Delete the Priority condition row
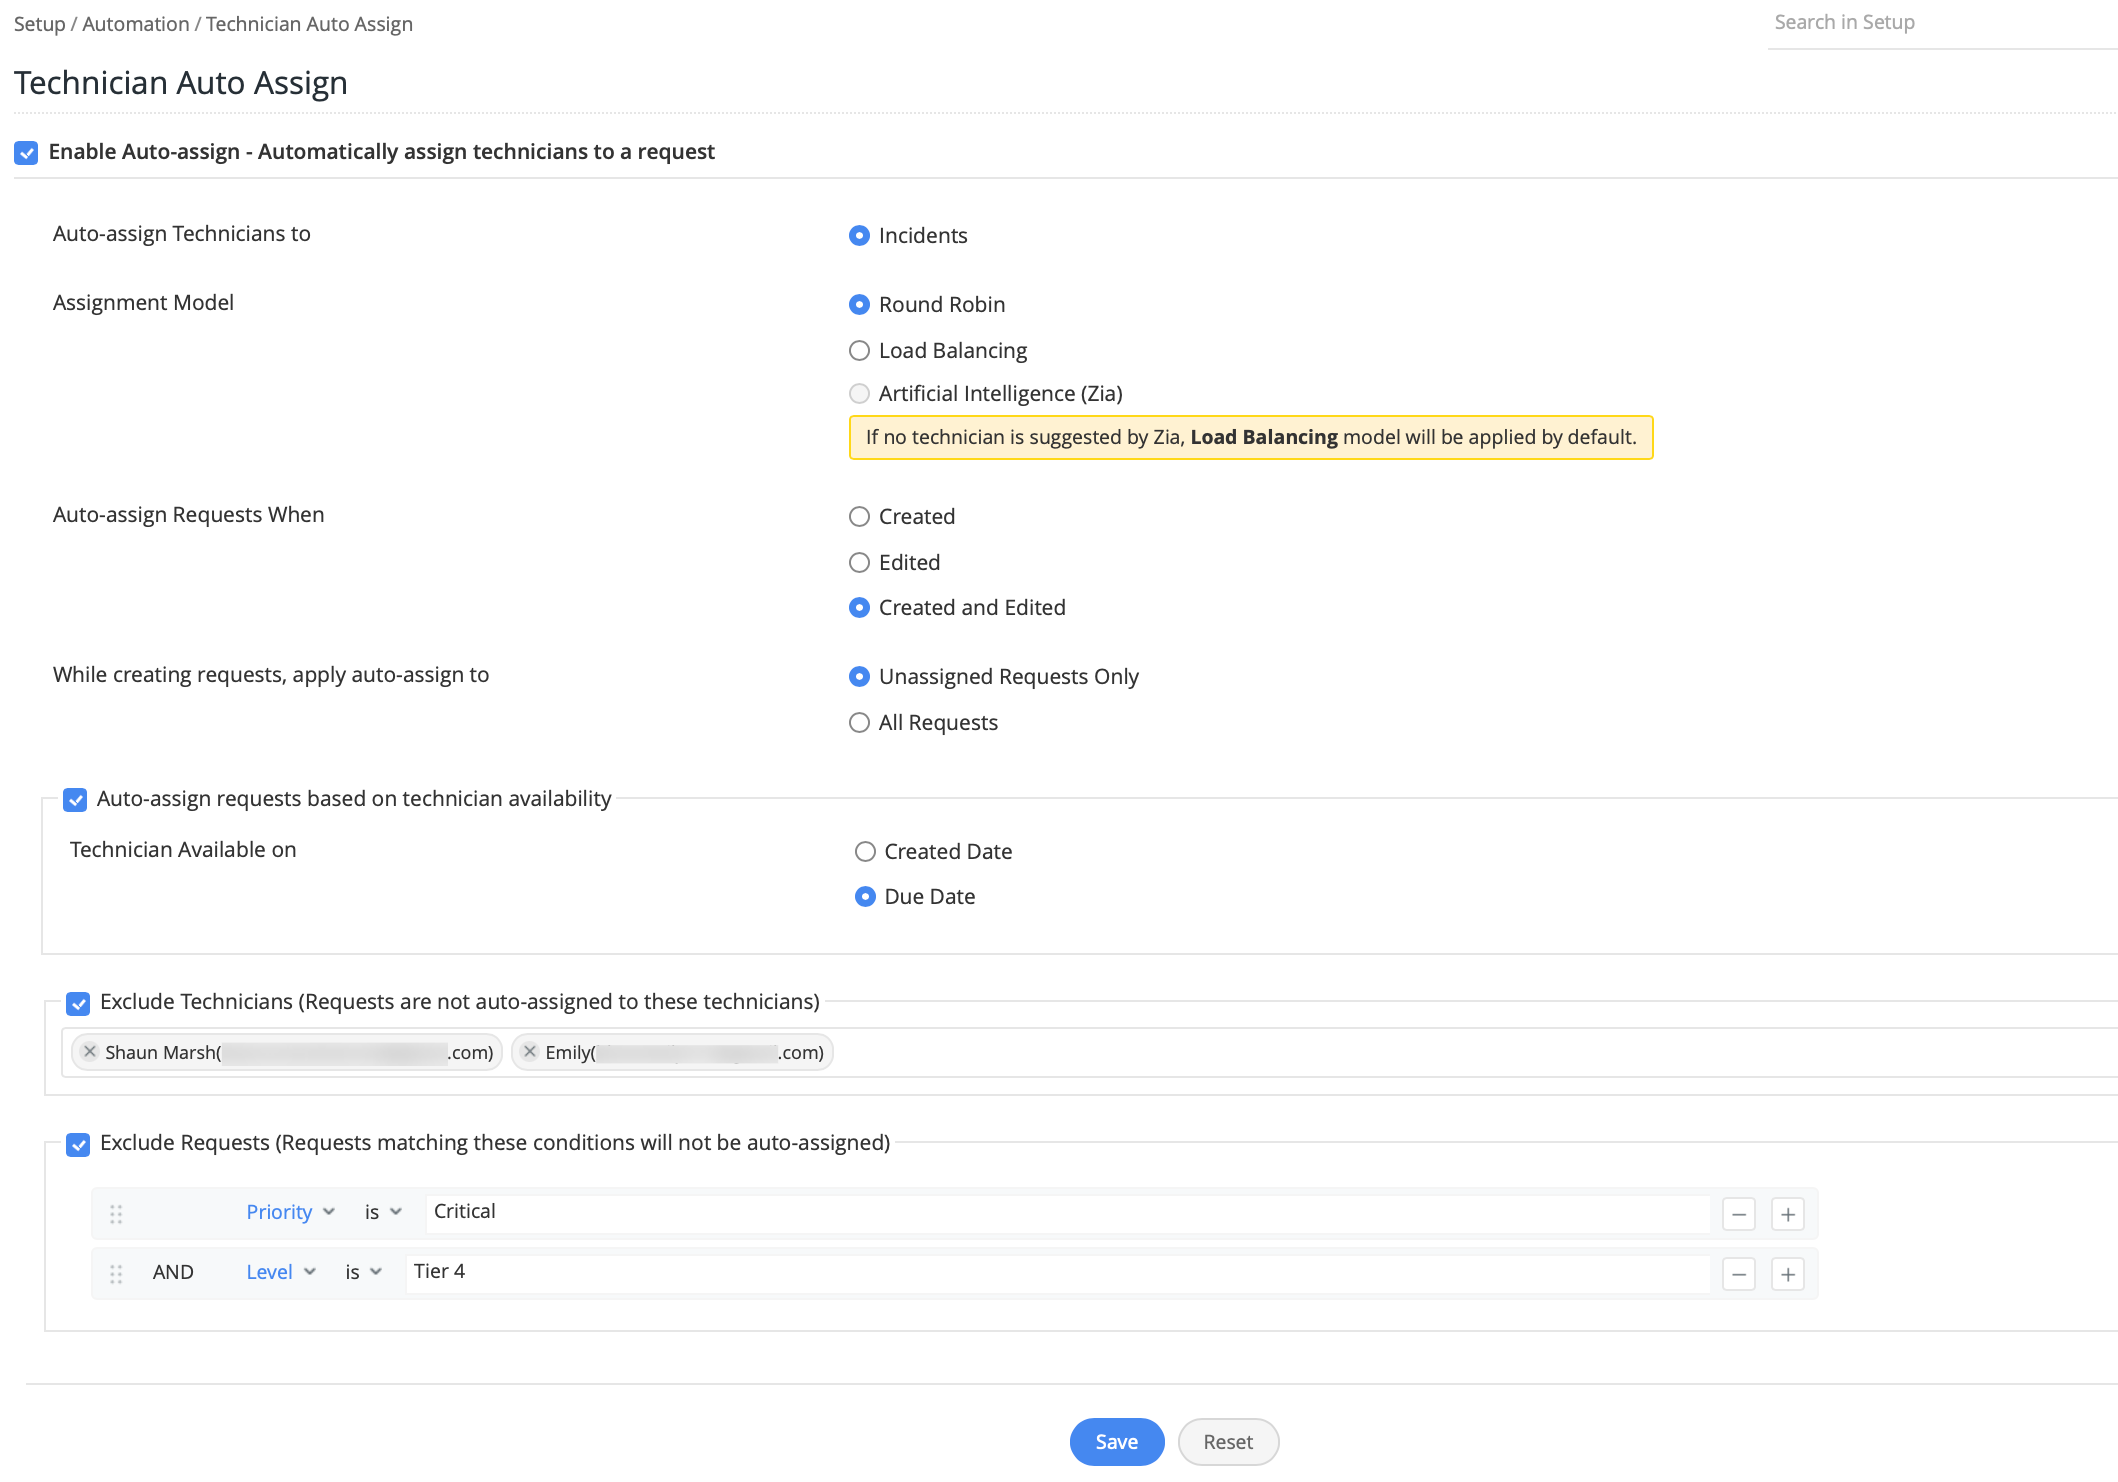Screen dimensions: 2118x1482 [1739, 1214]
